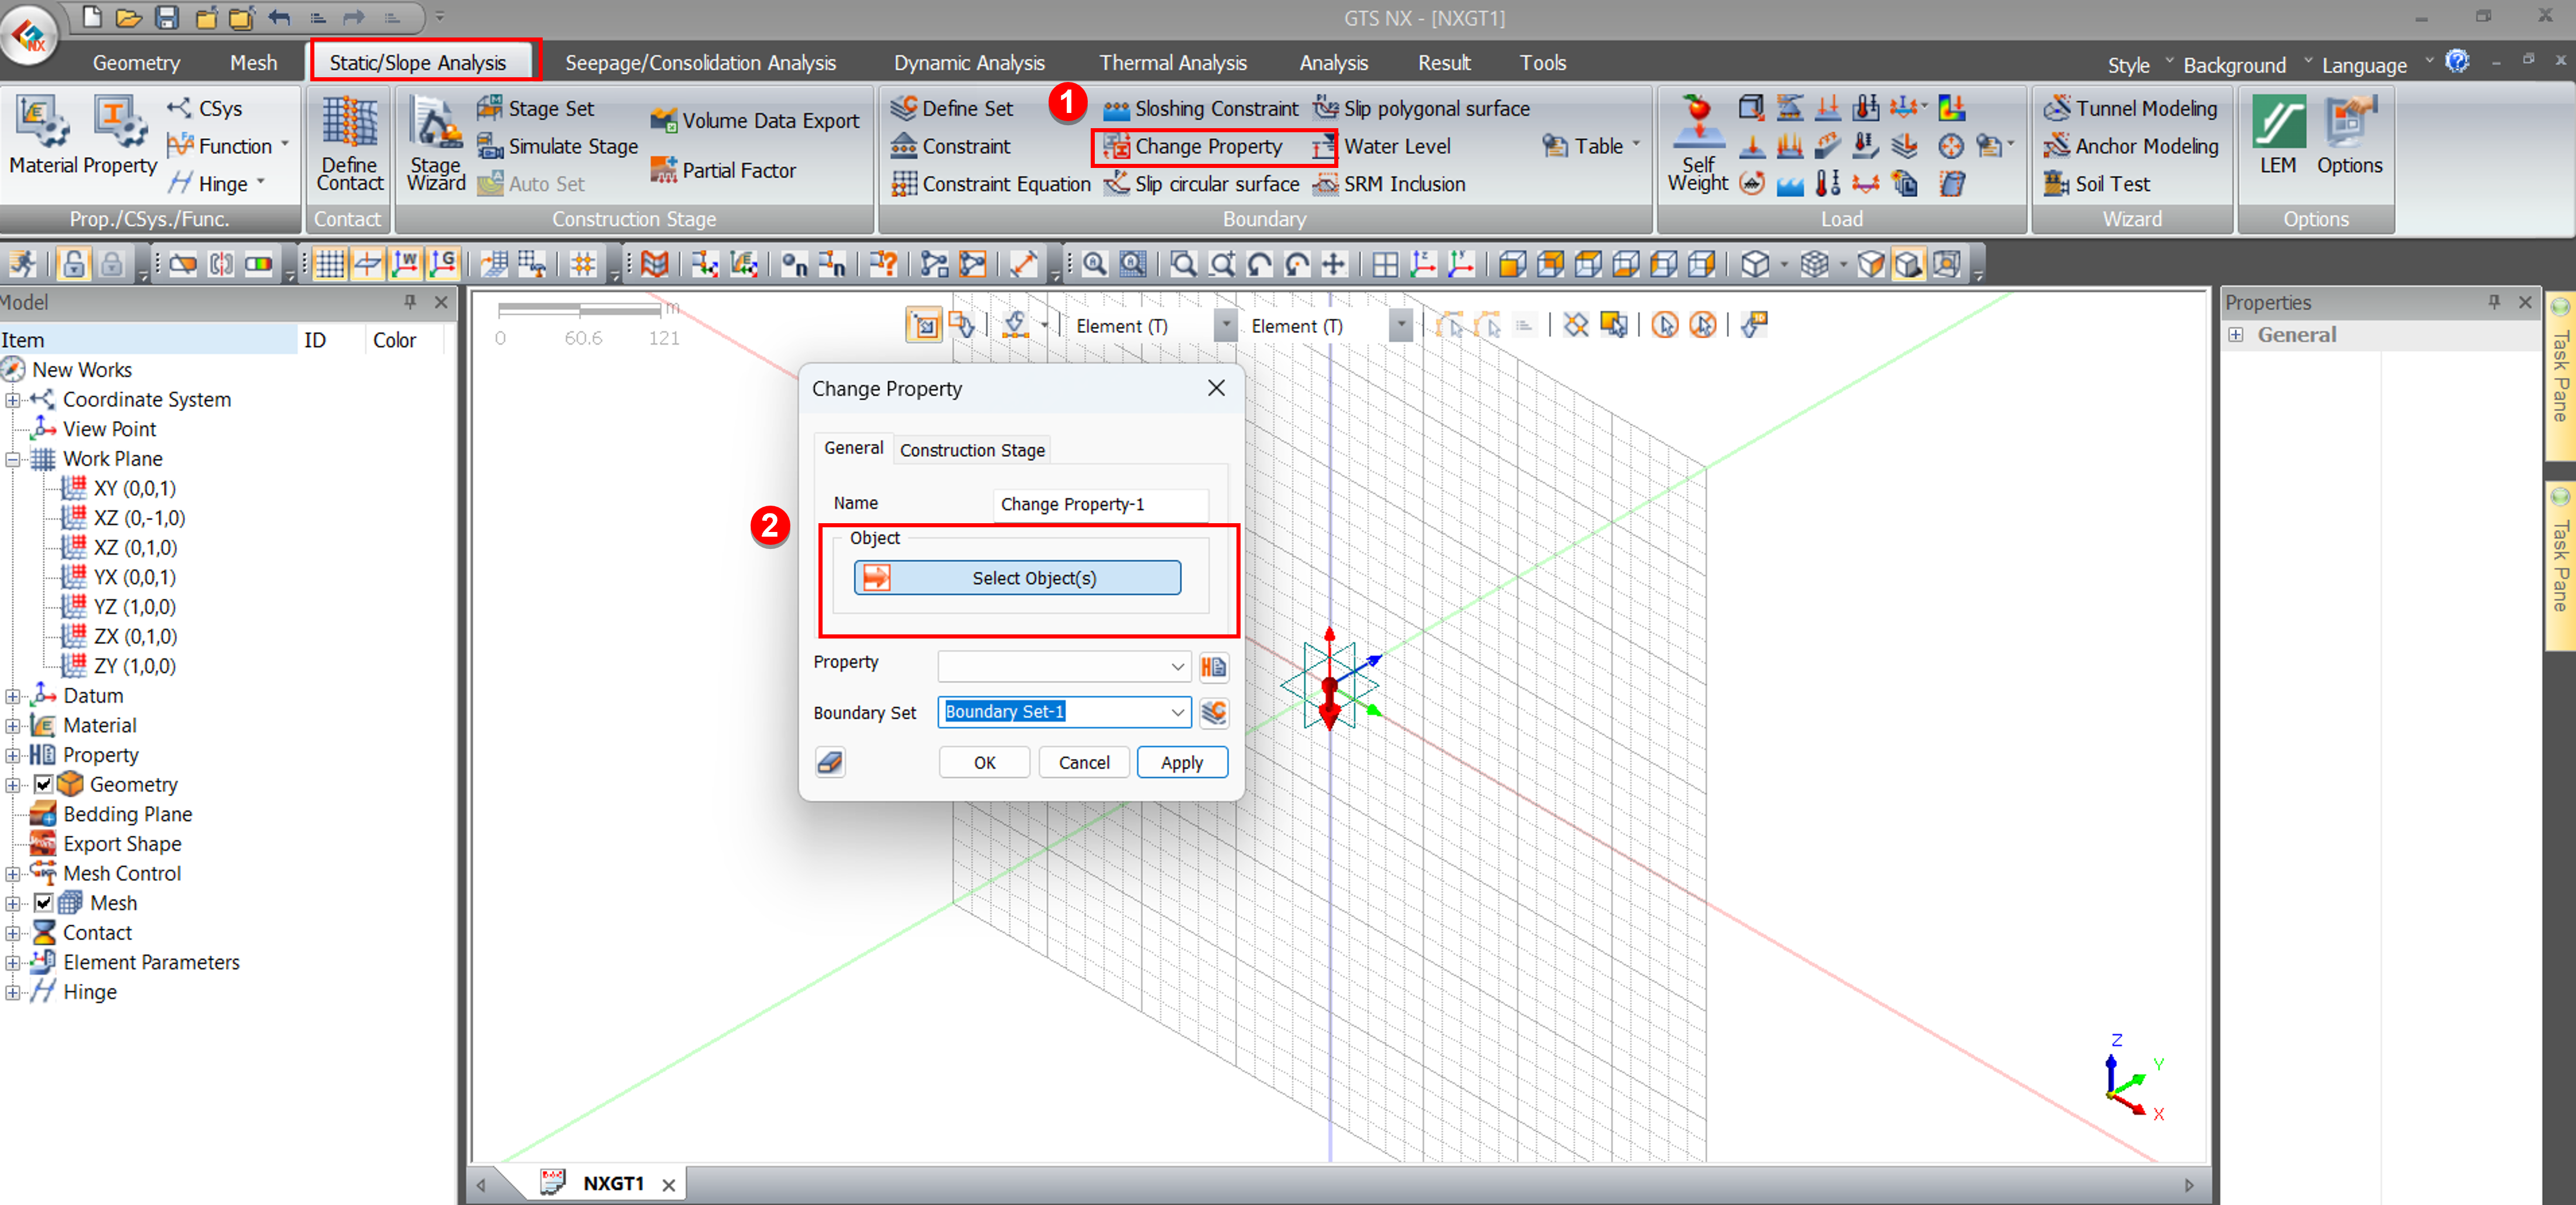Open the second Element (T) filter dropdown
Image resolution: width=2576 pixels, height=1205 pixels.
click(1401, 326)
